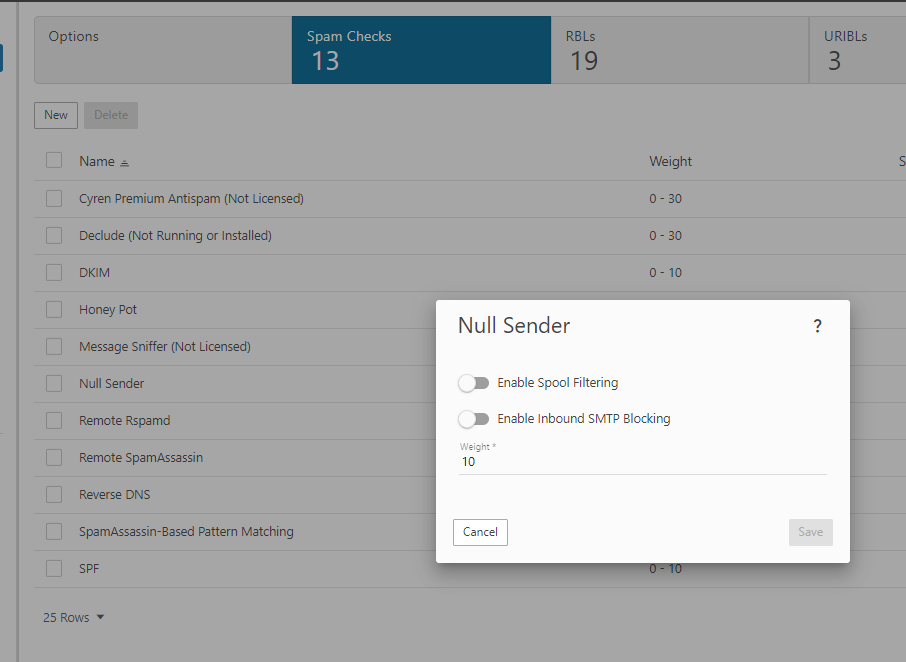The width and height of the screenshot is (906, 662).
Task: Tick the SPF row checkbox
Action: pyautogui.click(x=54, y=568)
